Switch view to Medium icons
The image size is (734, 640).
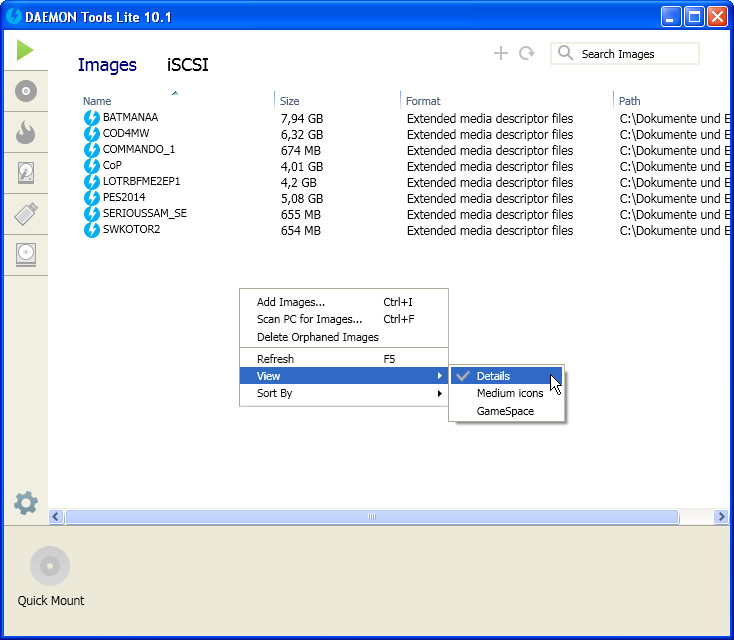(x=510, y=394)
